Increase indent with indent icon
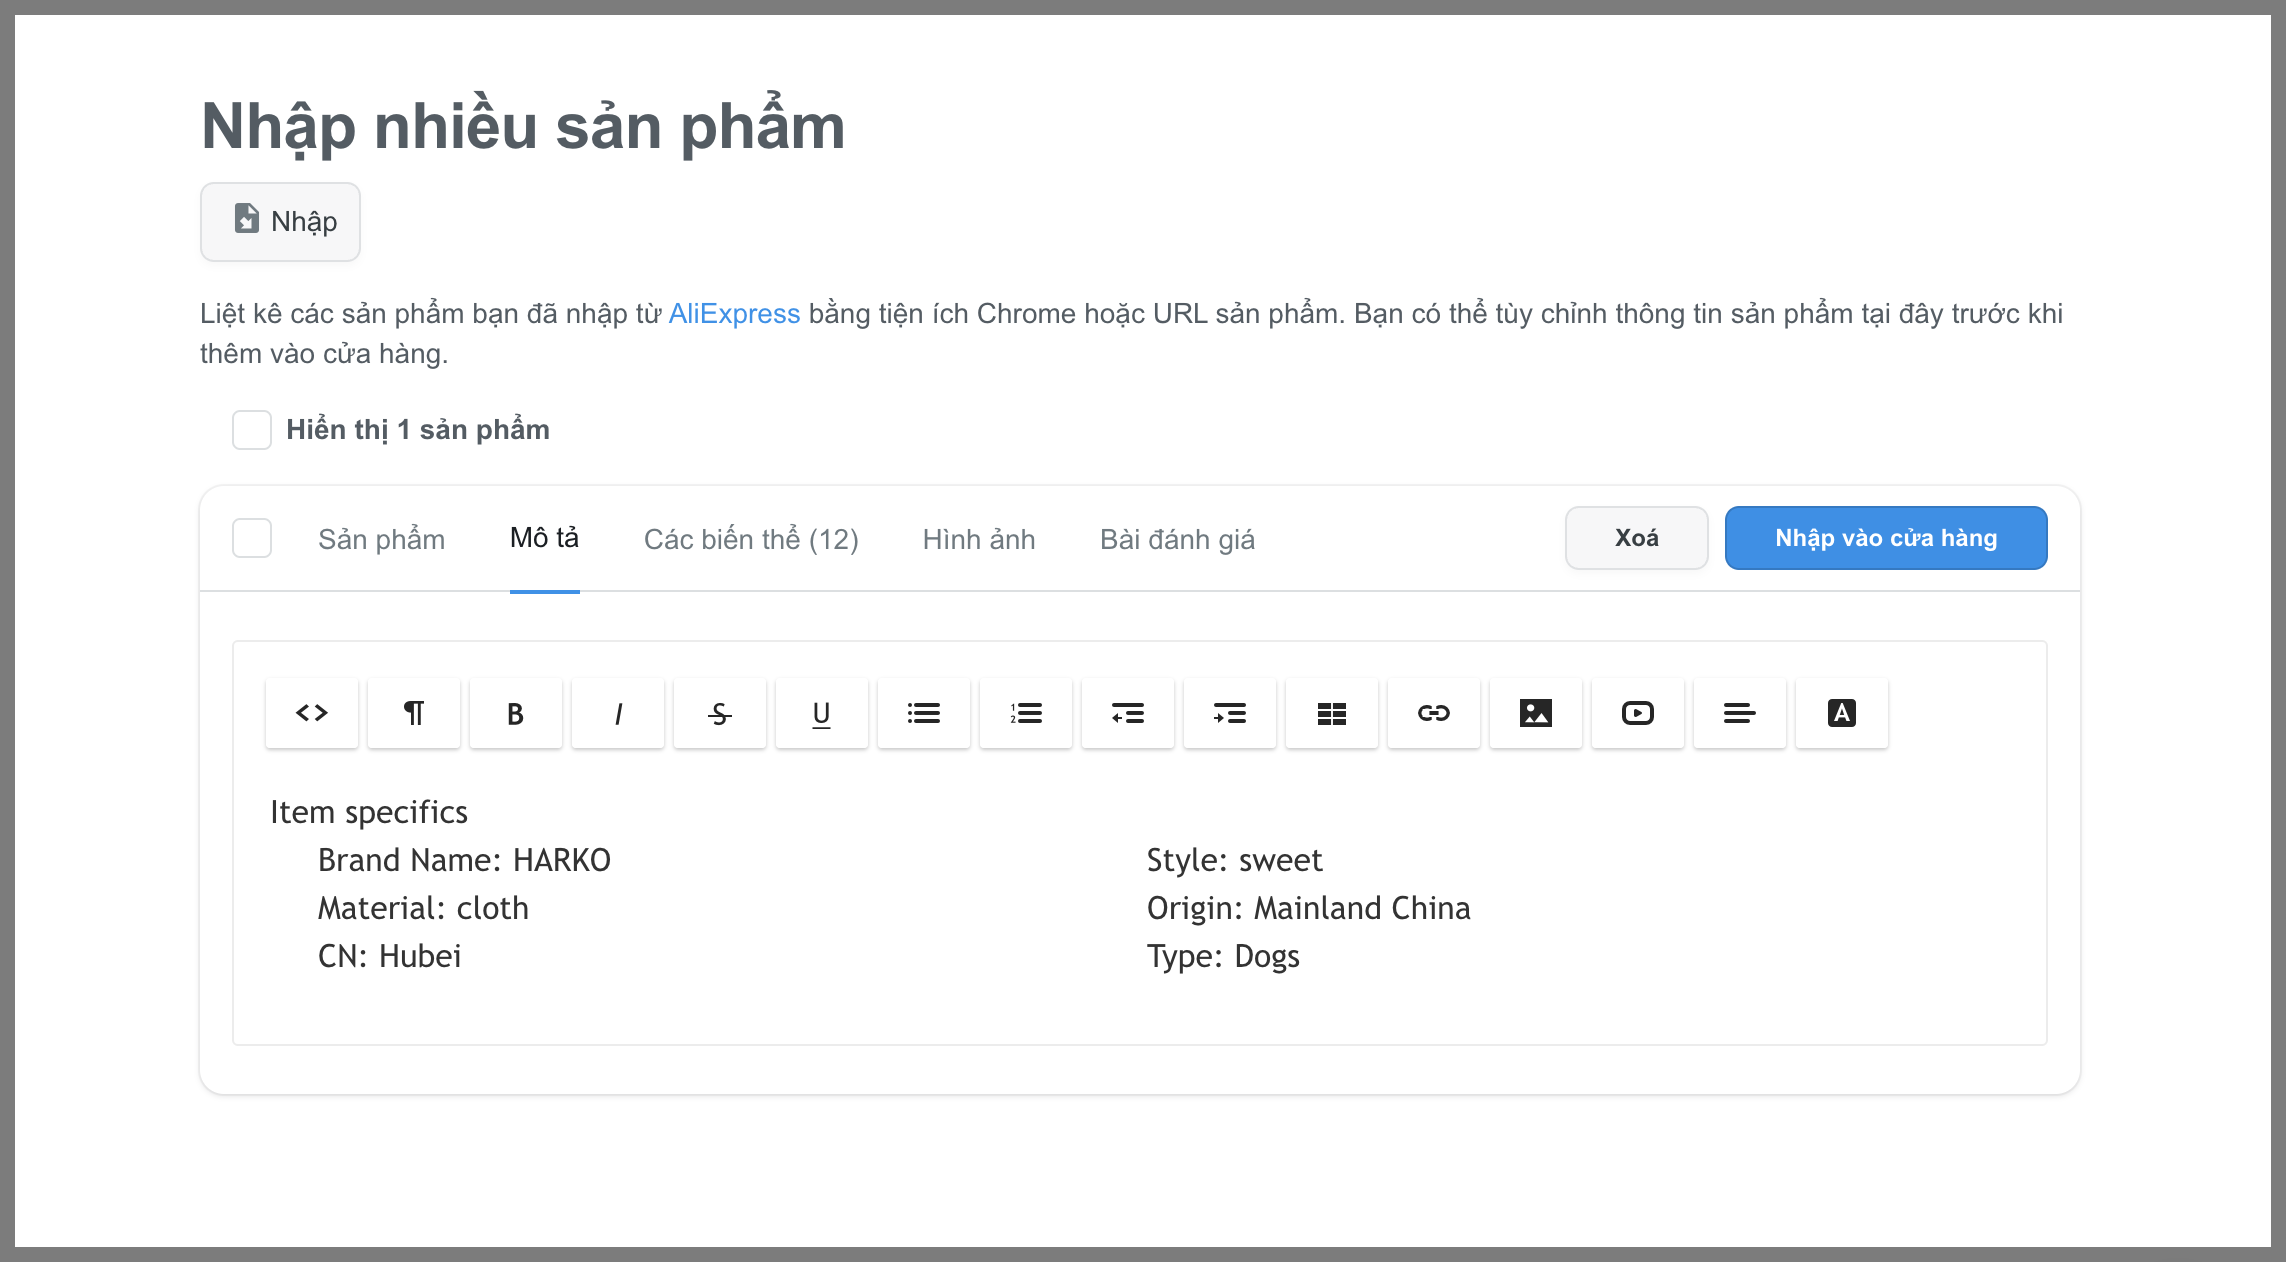This screenshot has width=2286, height=1262. click(x=1230, y=713)
